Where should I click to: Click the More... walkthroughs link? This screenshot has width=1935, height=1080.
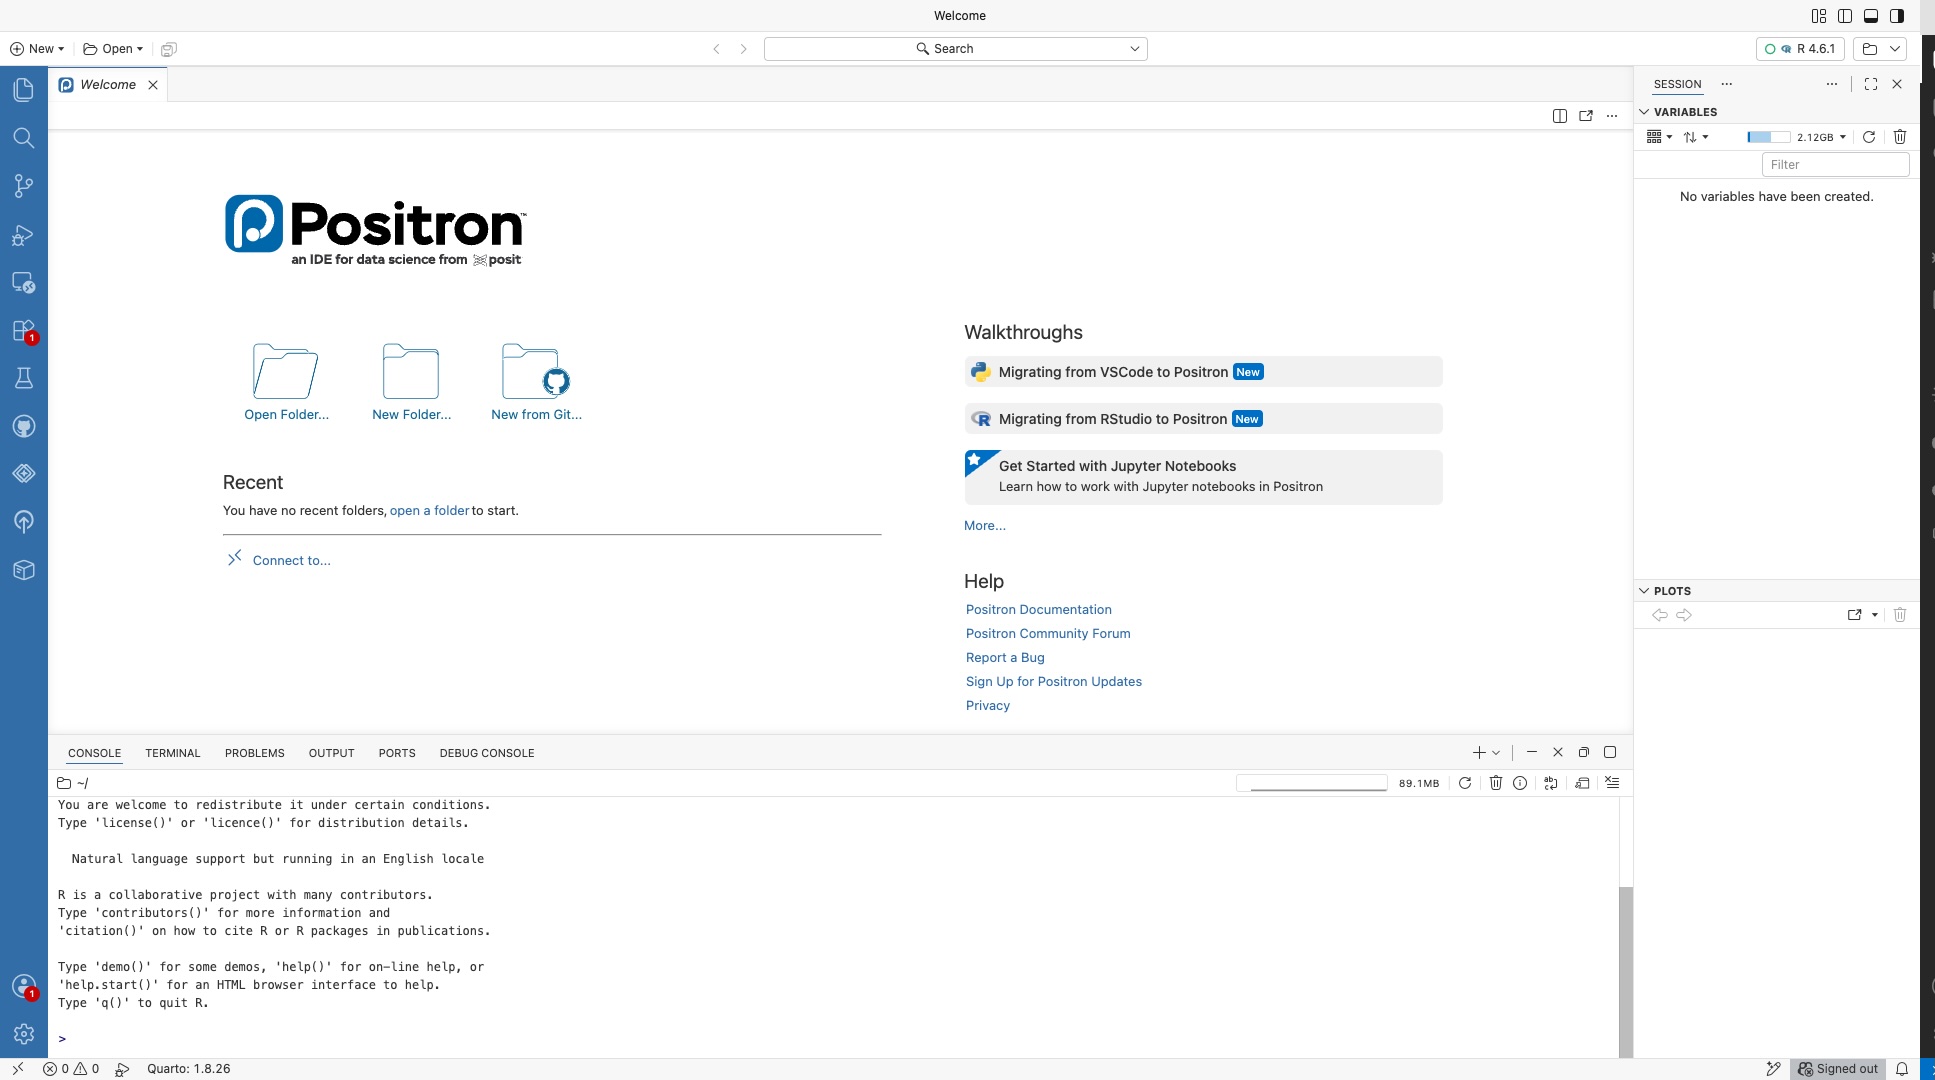point(985,525)
